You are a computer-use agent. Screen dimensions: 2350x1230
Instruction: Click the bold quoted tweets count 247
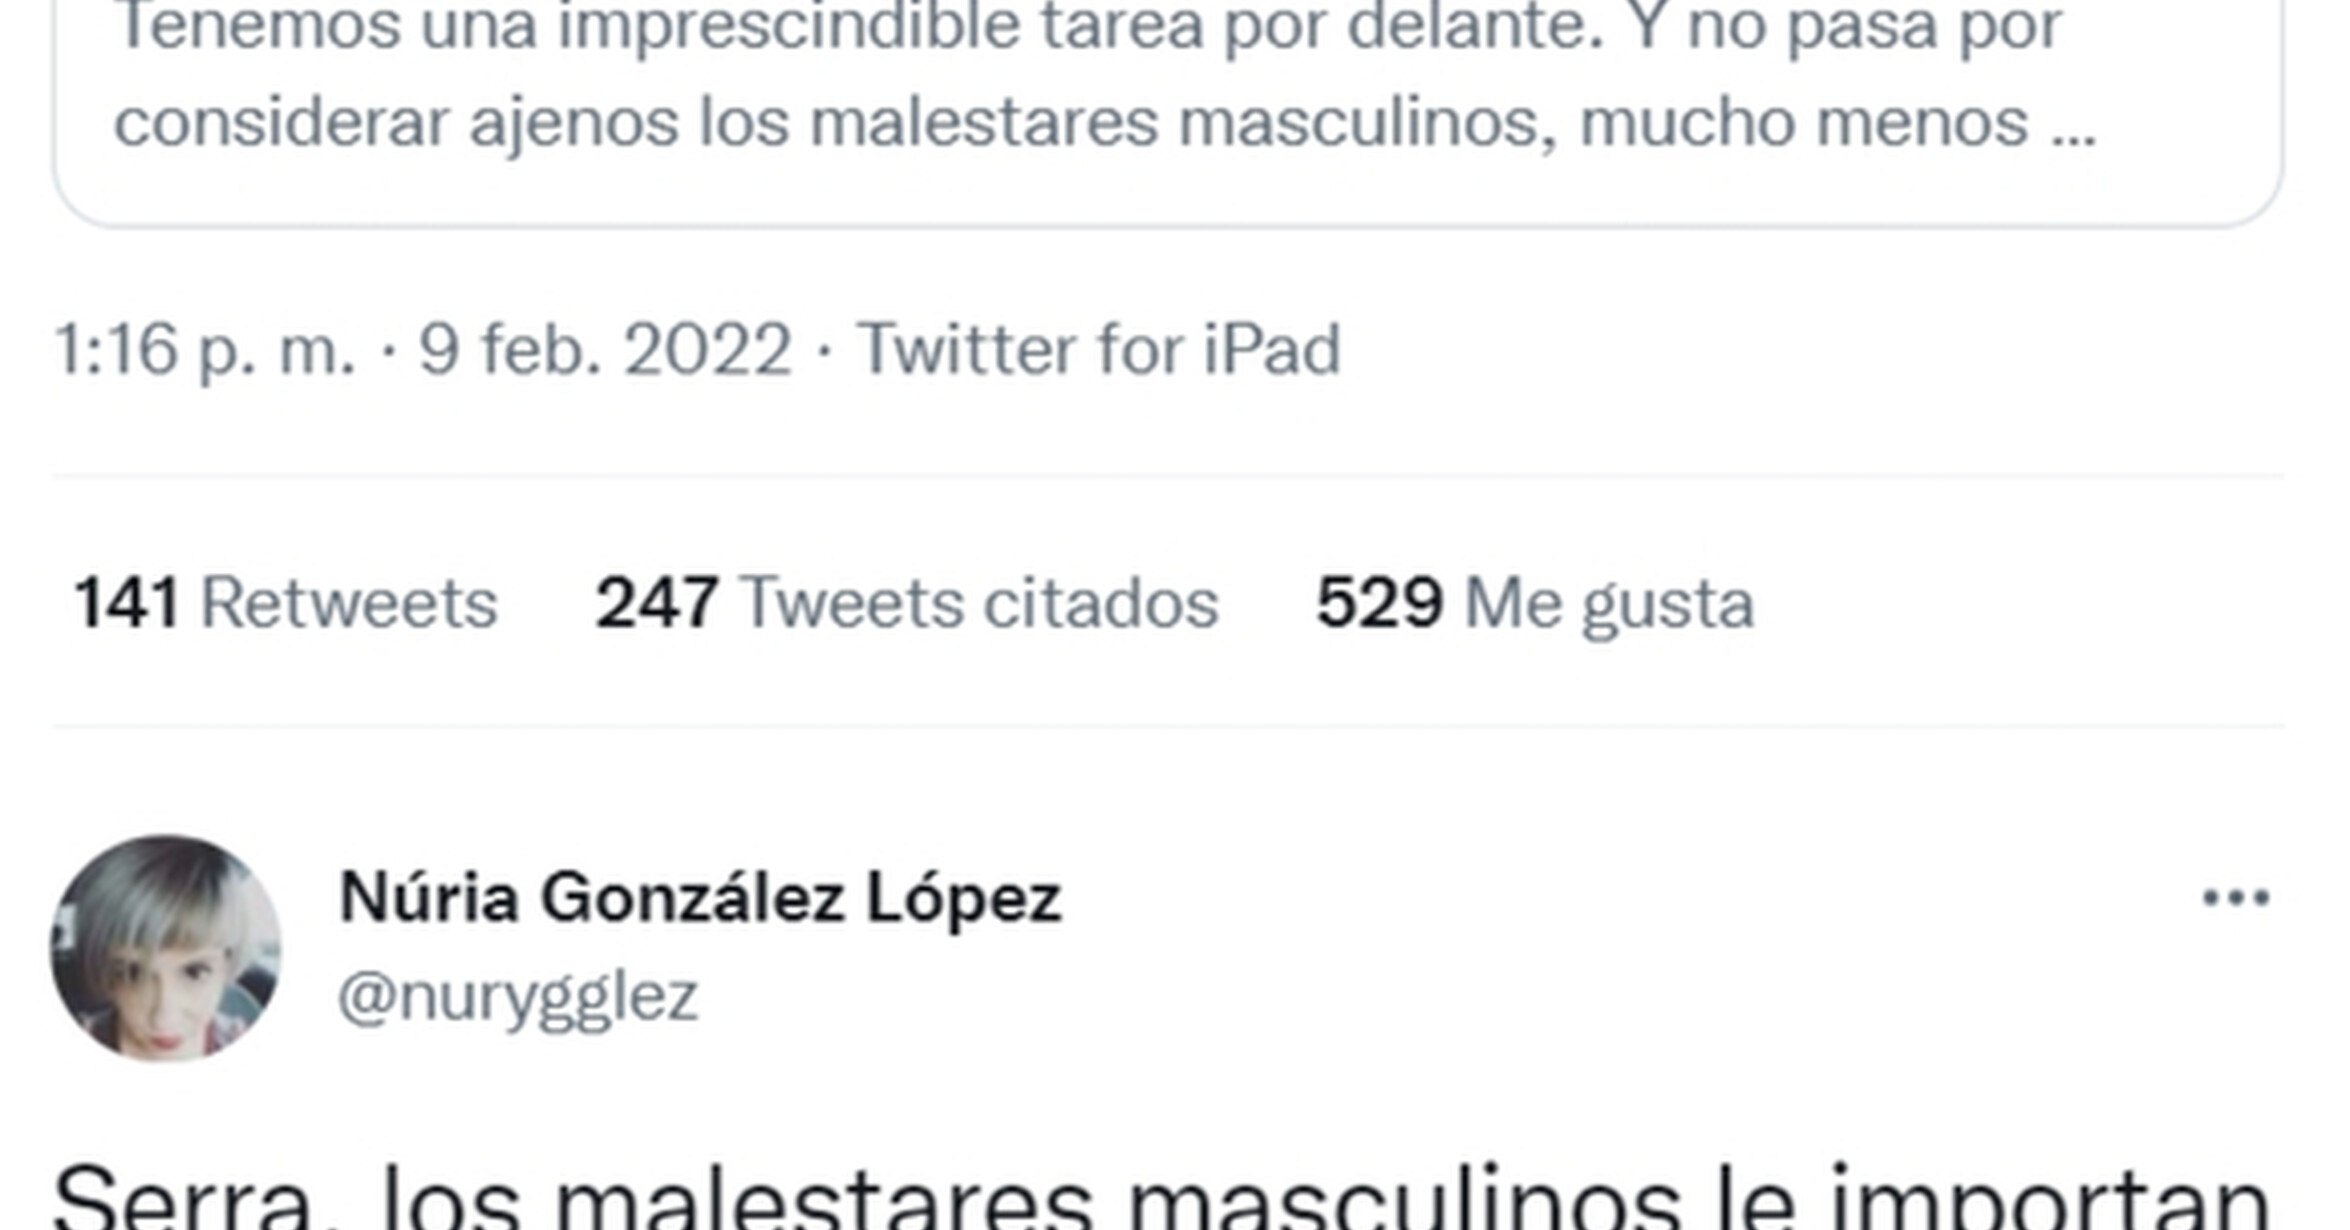tap(657, 603)
